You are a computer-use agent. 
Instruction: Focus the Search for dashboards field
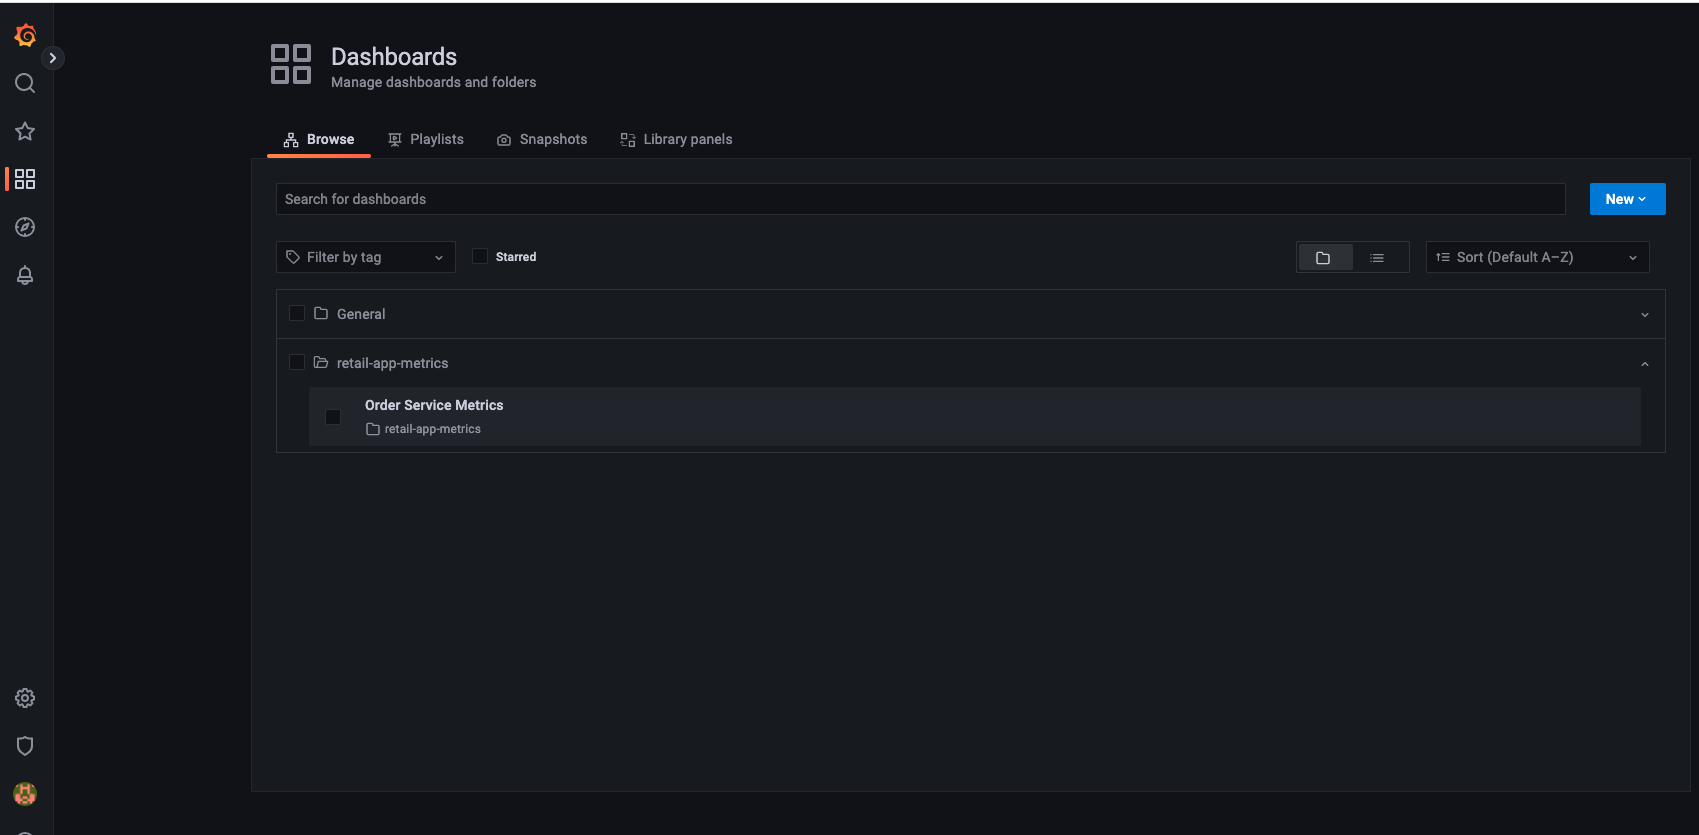[920, 199]
